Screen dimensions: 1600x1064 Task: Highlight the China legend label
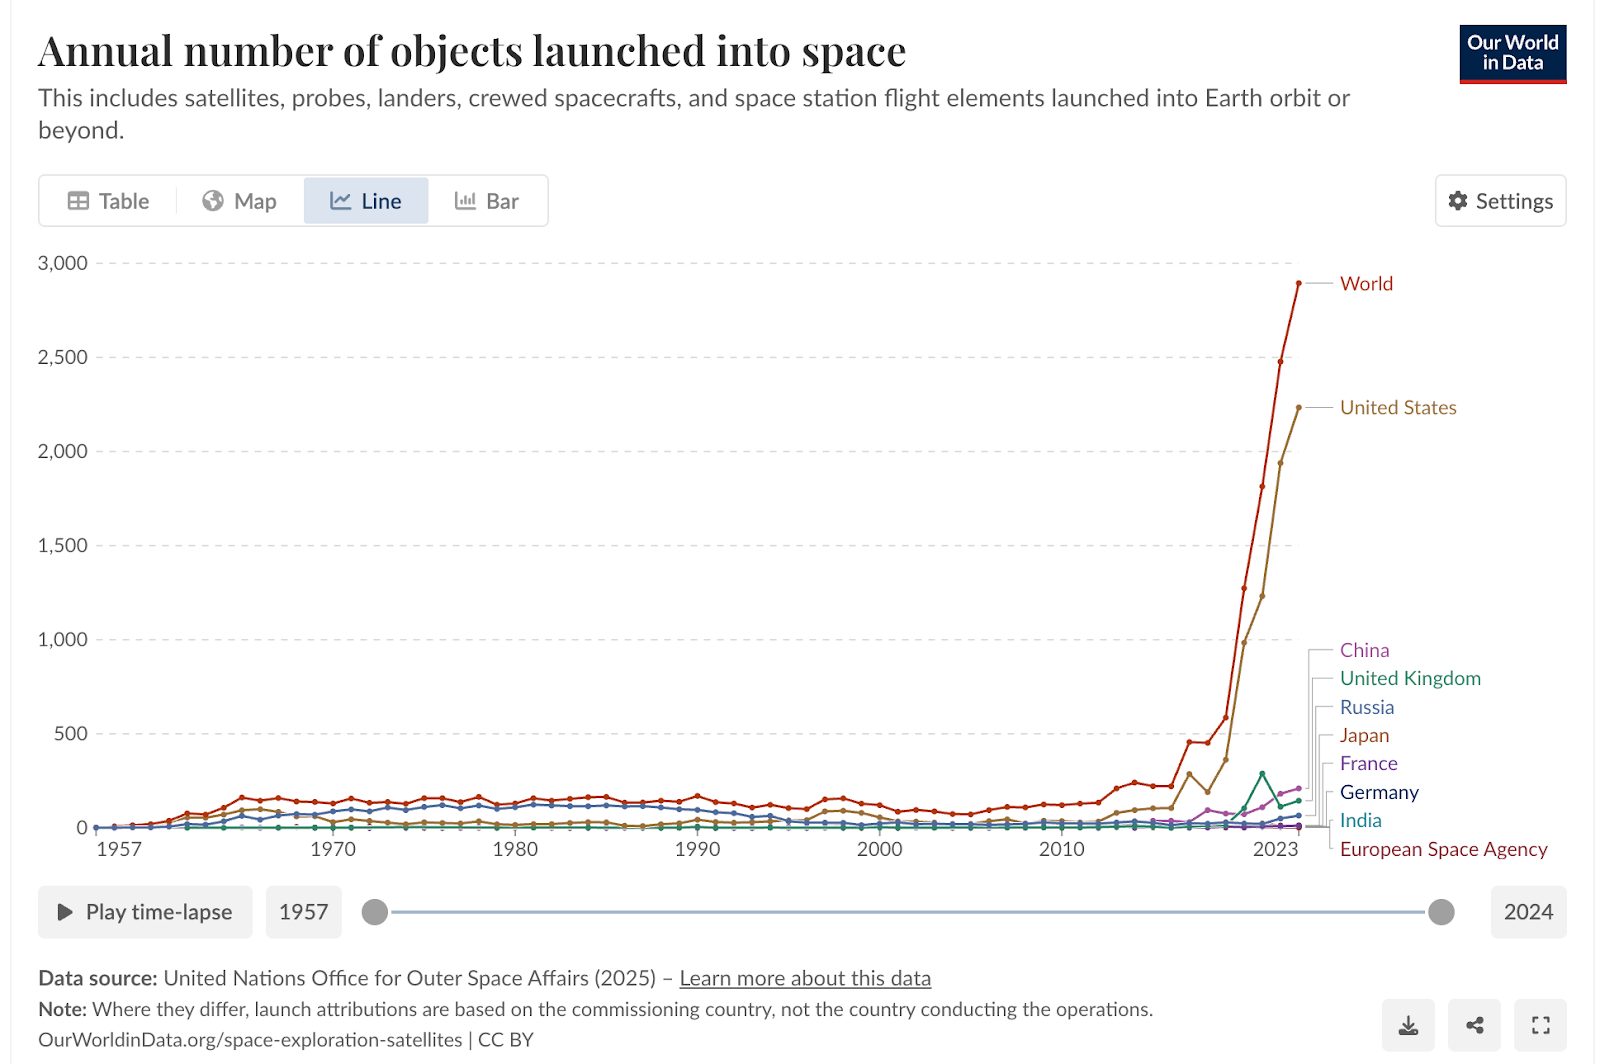[x=1364, y=650]
